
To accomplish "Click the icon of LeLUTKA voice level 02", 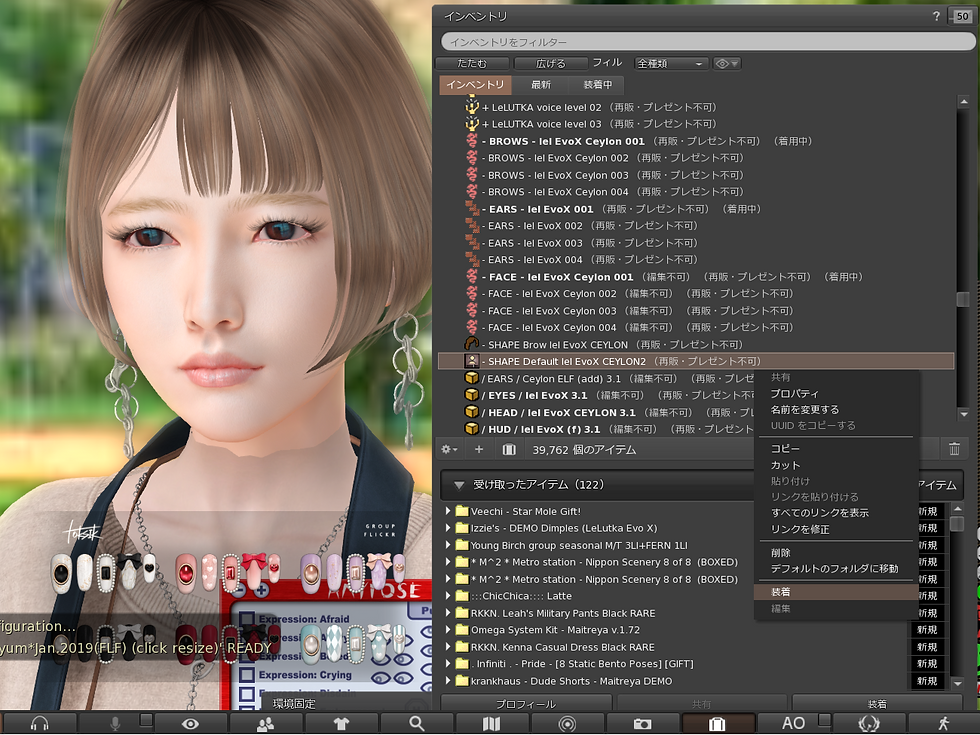I will click(x=472, y=107).
